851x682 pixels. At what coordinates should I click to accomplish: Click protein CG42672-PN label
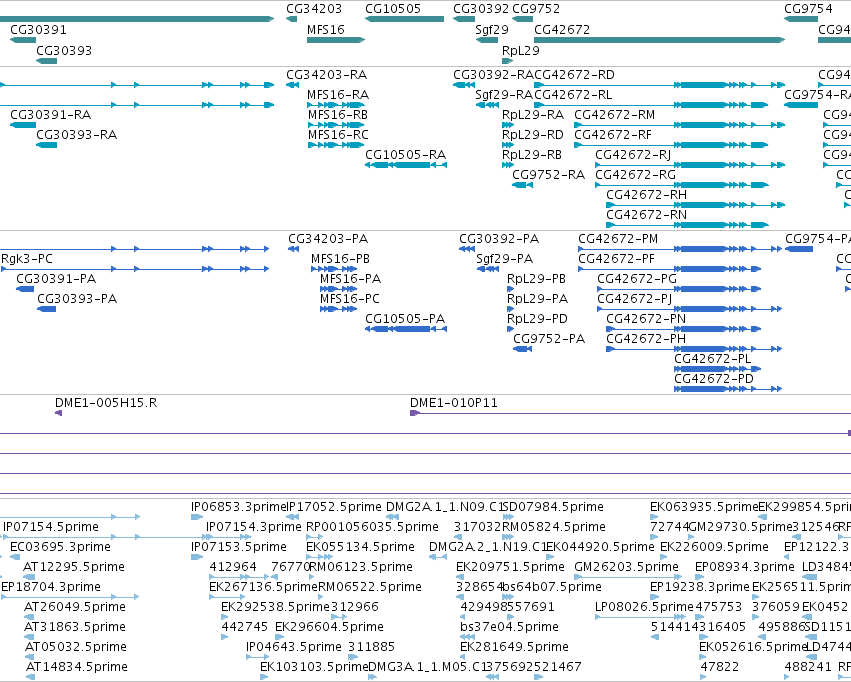click(646, 319)
